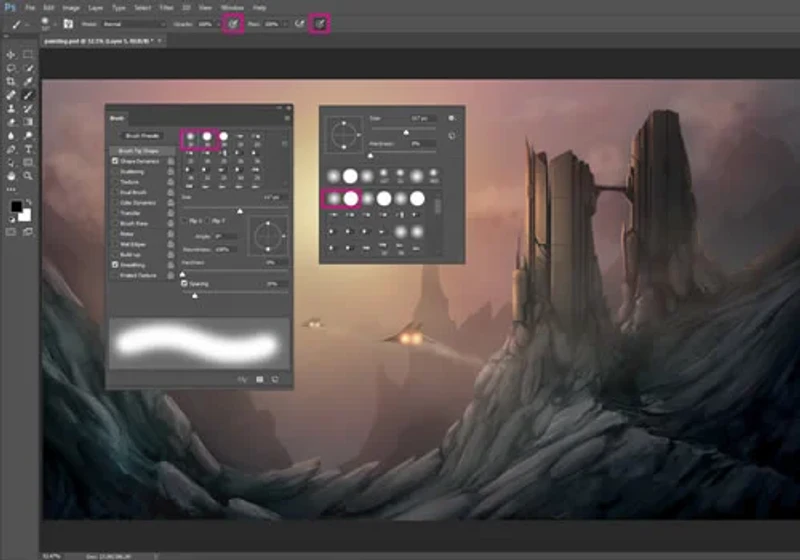Select the Lasso tool
800x560 pixels.
pos(11,68)
